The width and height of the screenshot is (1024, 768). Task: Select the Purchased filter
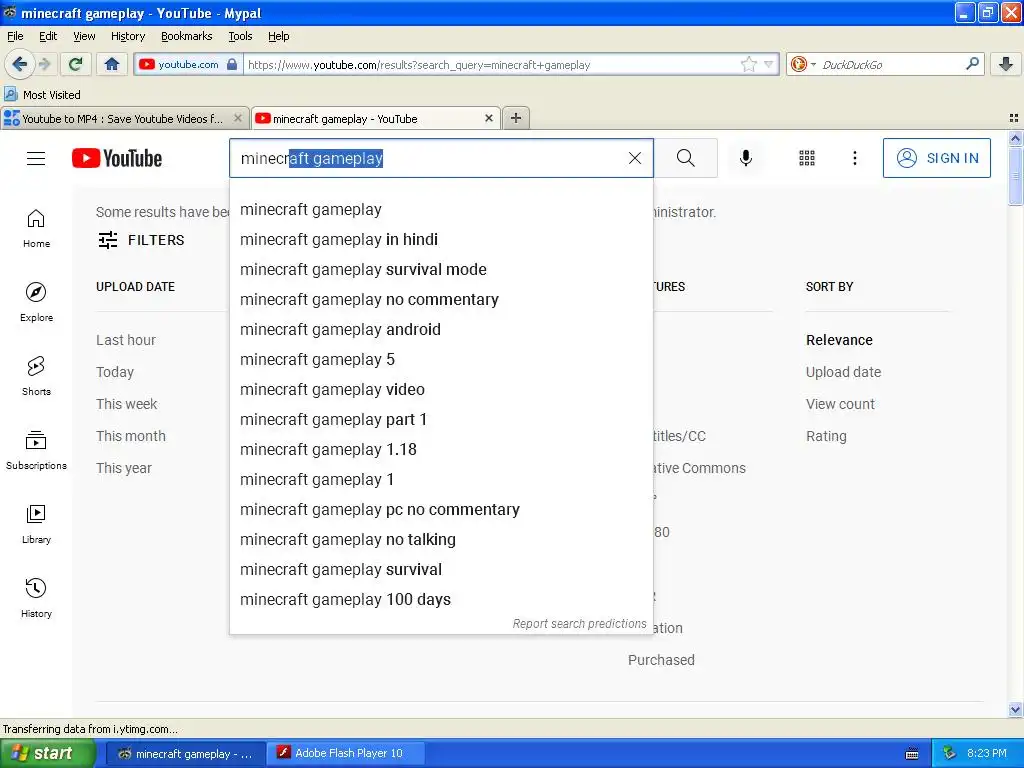click(661, 660)
